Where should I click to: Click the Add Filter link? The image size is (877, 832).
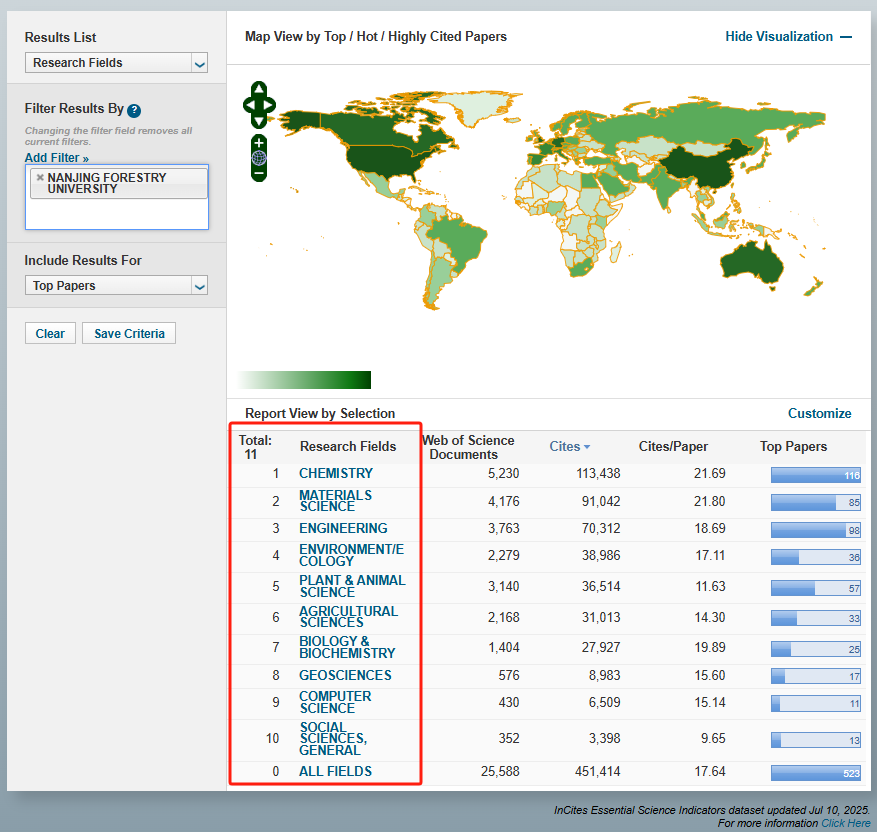[56, 158]
